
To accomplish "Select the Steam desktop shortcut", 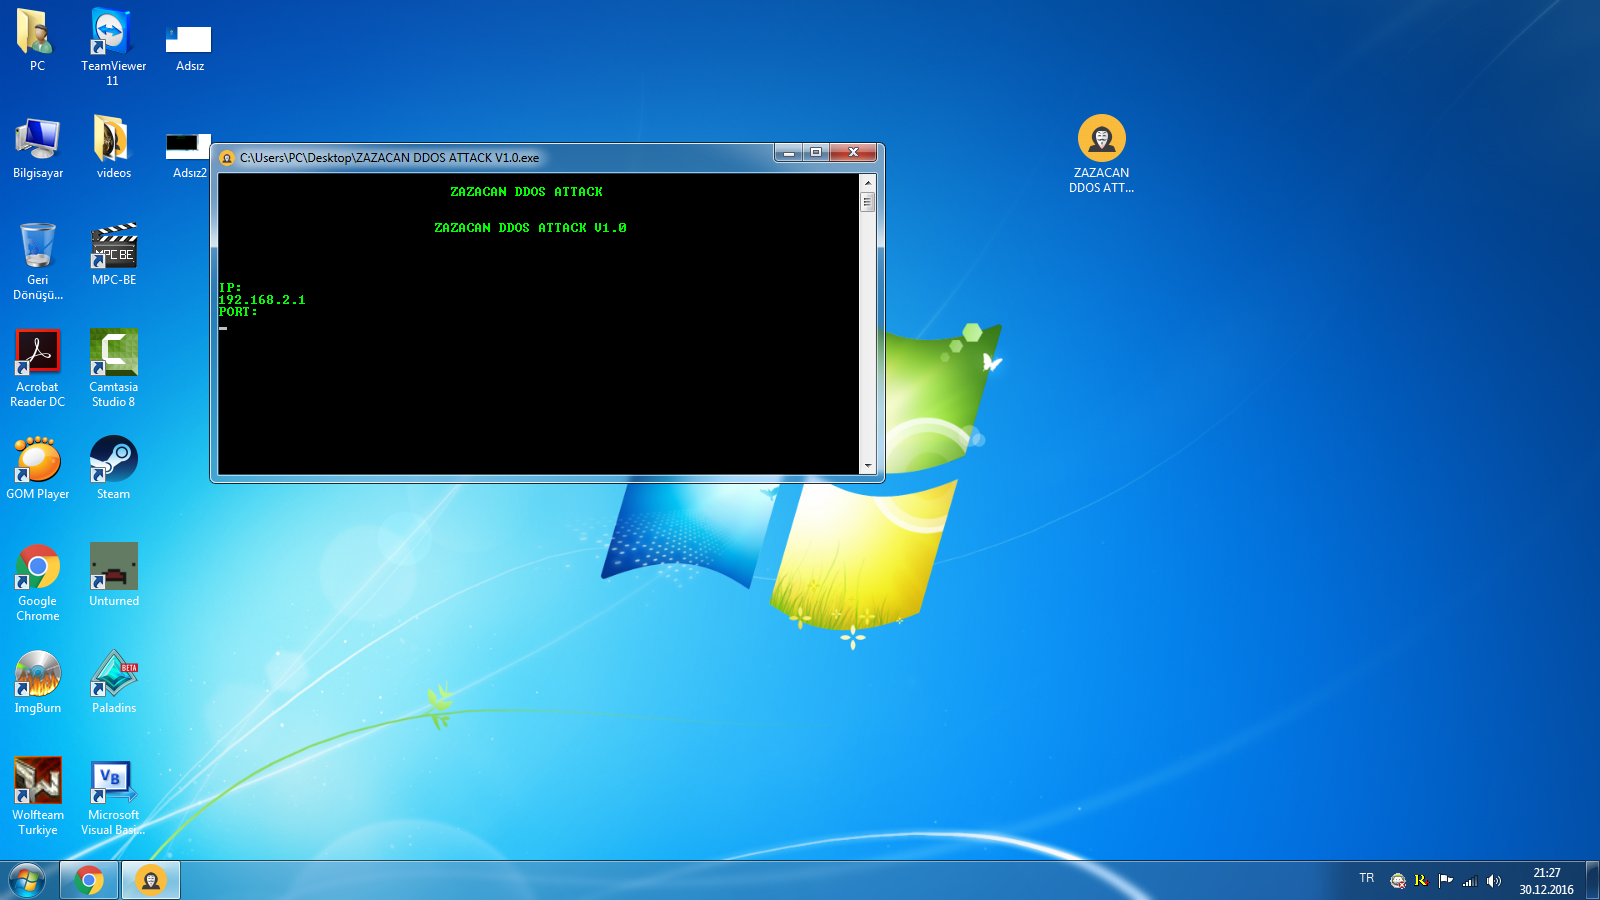I will coord(113,468).
